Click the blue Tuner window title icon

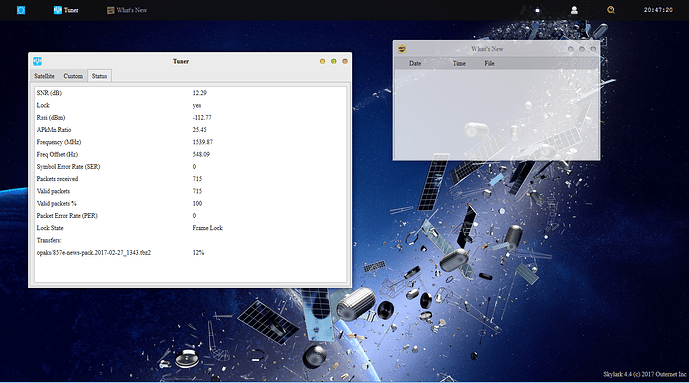pos(37,61)
